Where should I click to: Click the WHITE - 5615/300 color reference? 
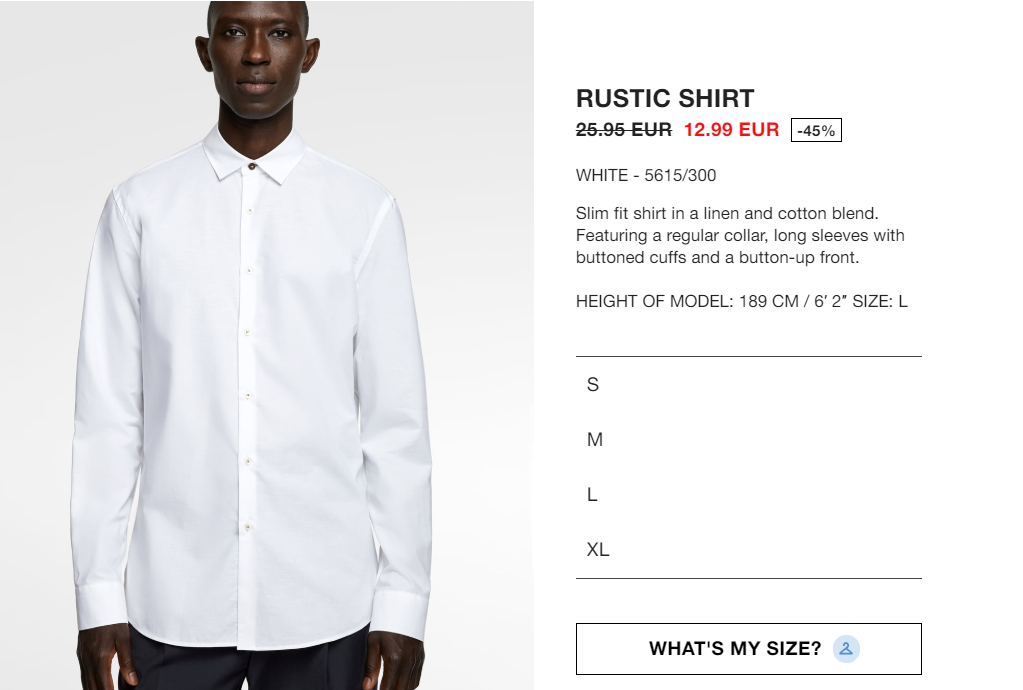(x=646, y=175)
